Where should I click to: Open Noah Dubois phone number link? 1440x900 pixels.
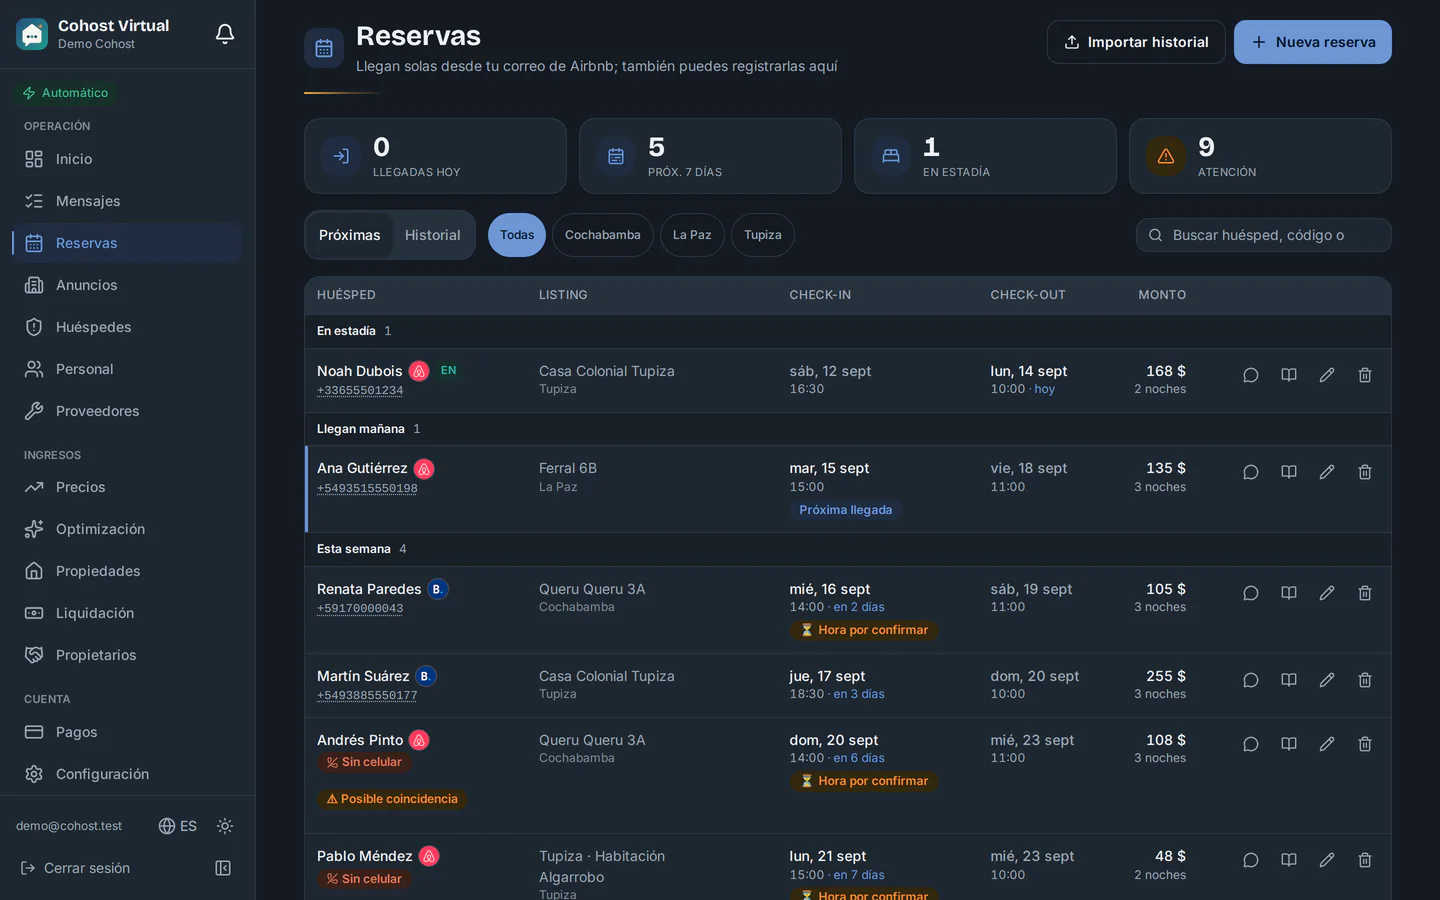click(360, 391)
